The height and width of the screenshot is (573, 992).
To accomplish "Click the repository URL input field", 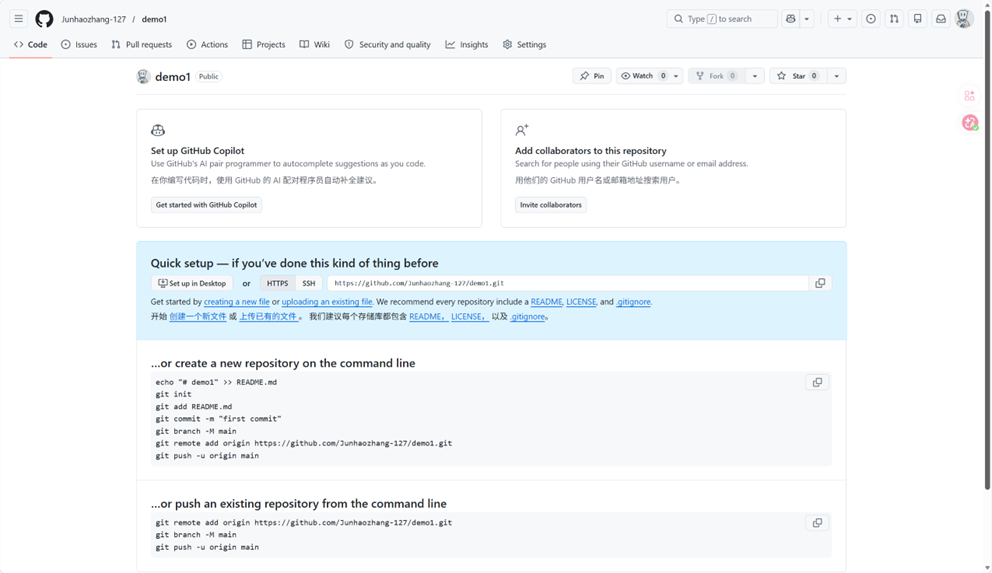I will [567, 283].
